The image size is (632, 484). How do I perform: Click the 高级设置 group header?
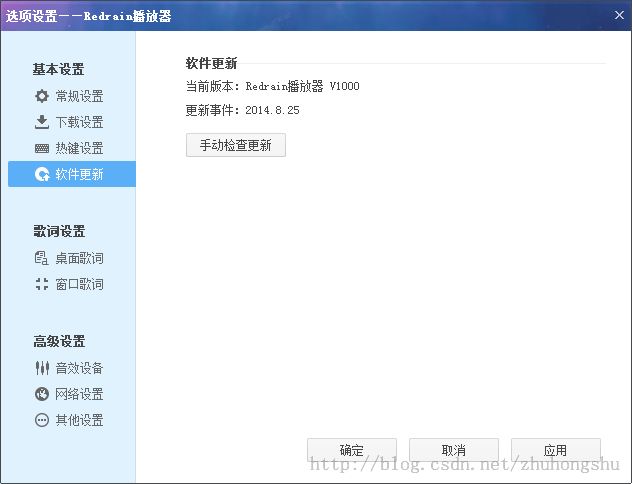[59, 341]
